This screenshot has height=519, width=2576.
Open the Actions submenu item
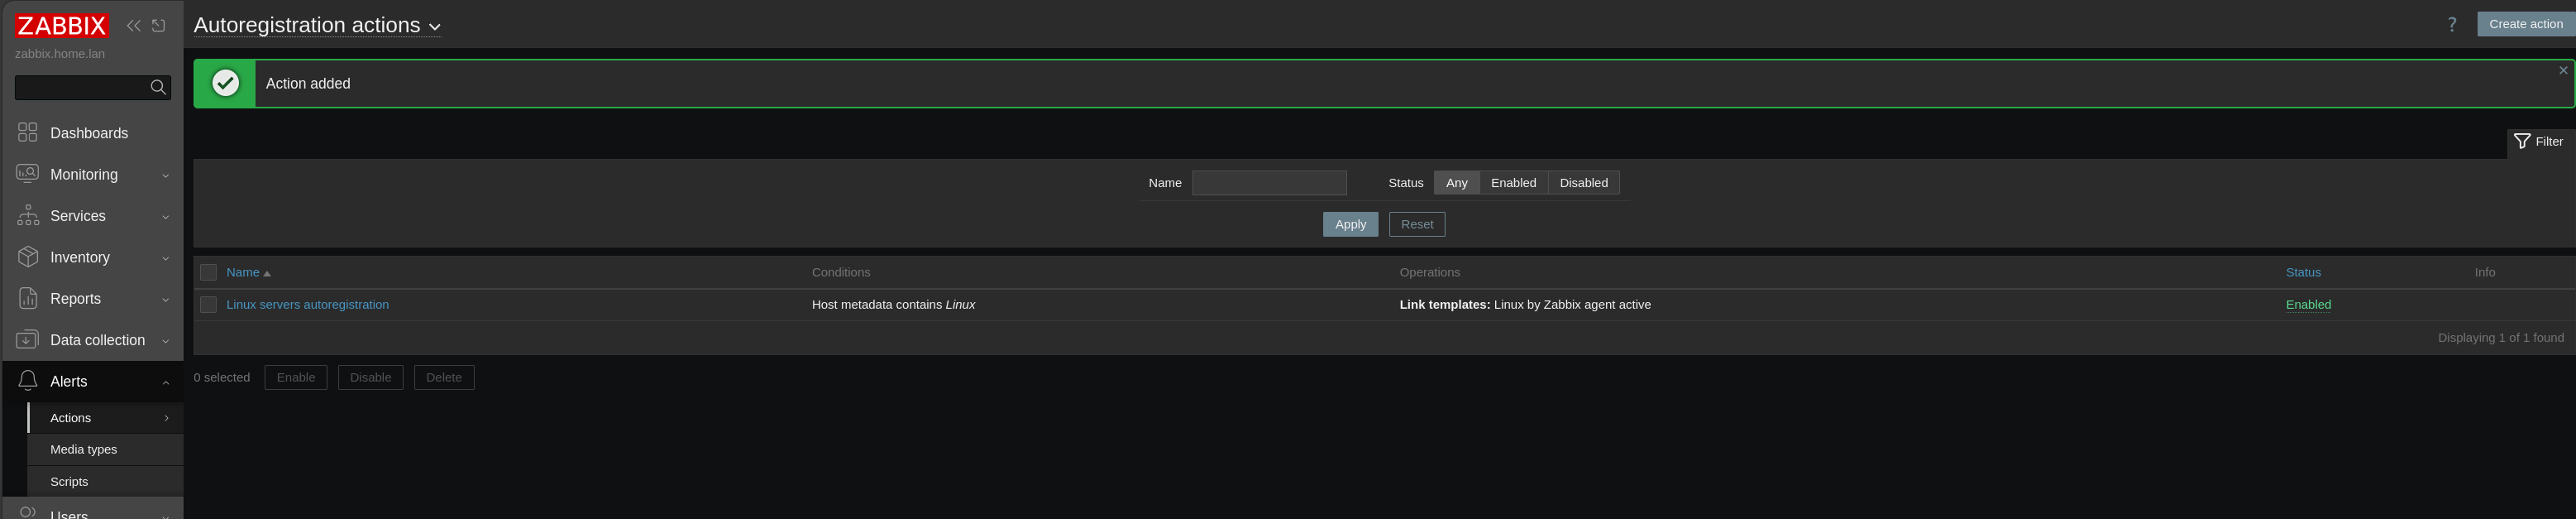[105, 418]
